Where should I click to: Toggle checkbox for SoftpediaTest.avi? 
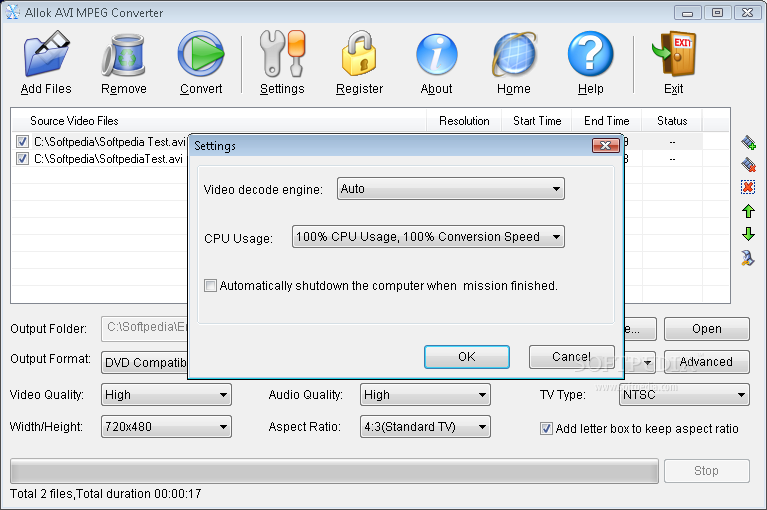[x=22, y=158]
